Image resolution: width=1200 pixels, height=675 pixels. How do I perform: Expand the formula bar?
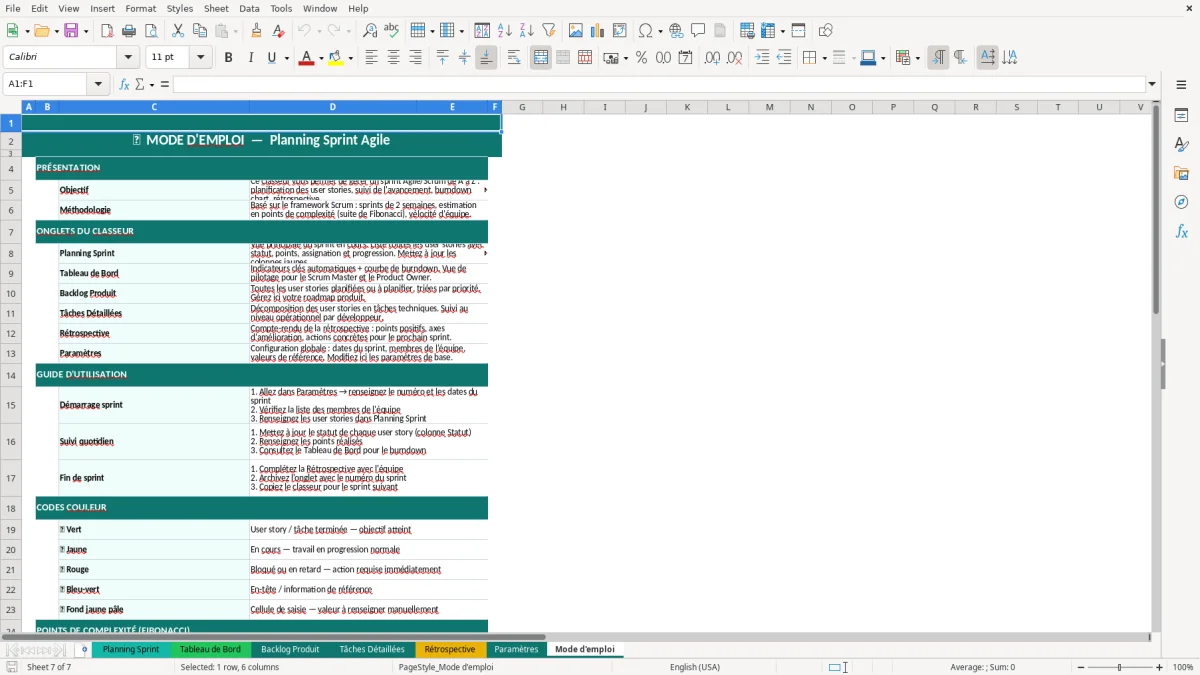tap(1152, 84)
